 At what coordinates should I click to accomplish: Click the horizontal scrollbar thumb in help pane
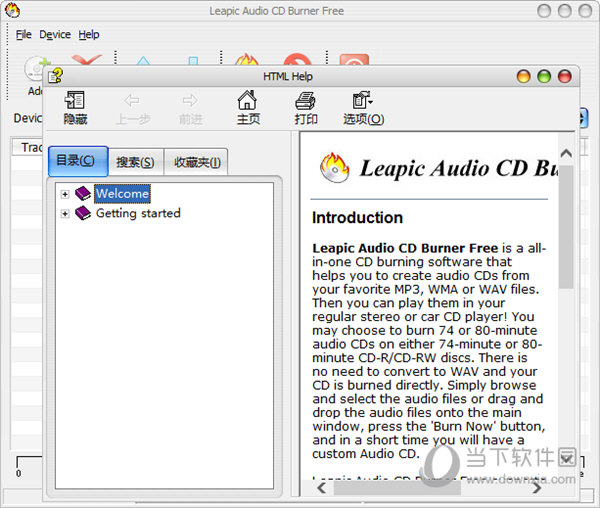(x=397, y=488)
